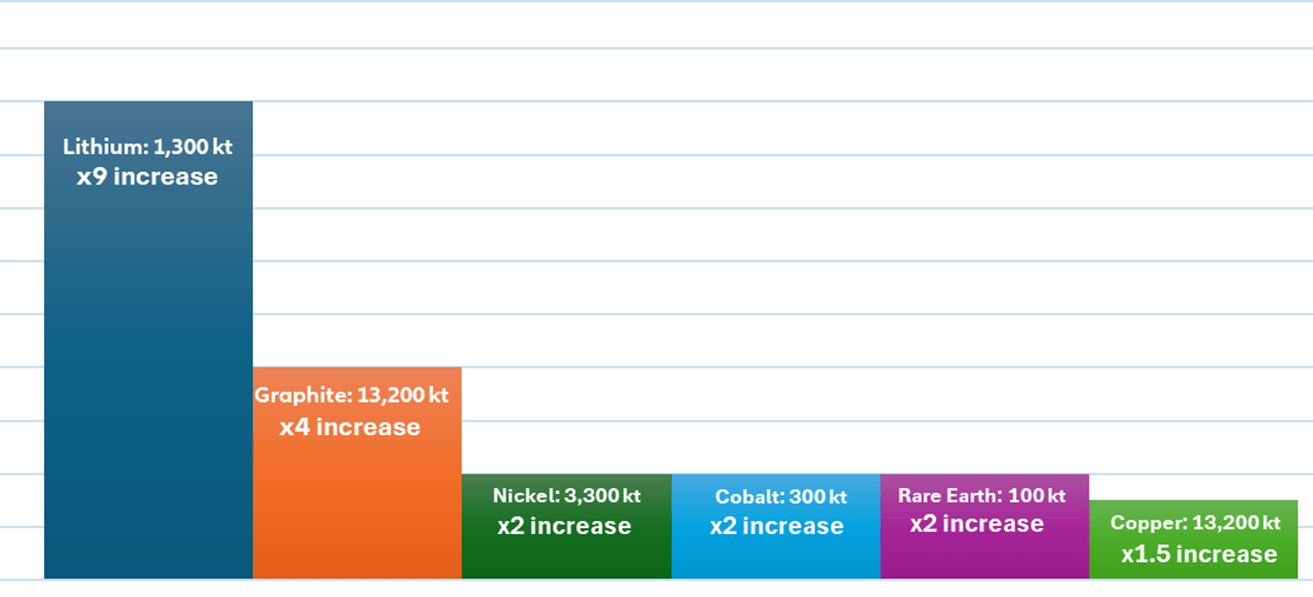Click the 'Nickel: 3,300 kt' label
The image size is (1313, 597).
(x=566, y=495)
